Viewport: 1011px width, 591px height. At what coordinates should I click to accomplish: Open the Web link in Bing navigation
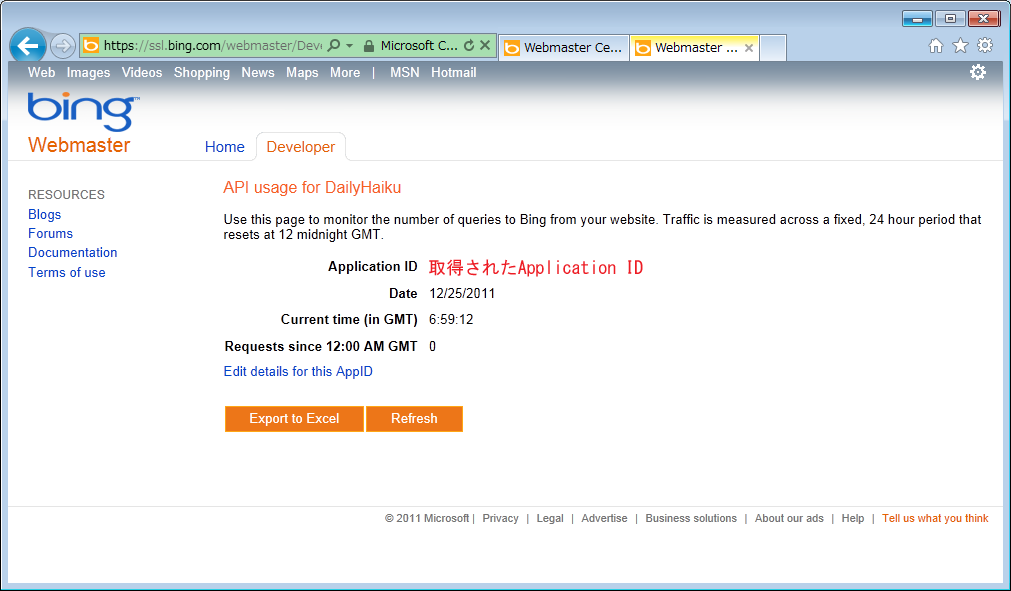[41, 73]
